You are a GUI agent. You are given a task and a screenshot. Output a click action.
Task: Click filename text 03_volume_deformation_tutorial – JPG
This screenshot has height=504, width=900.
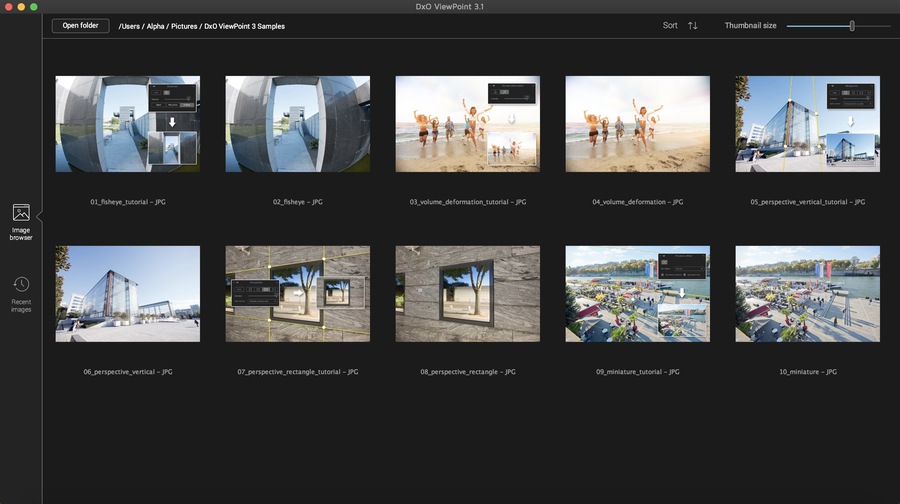(x=468, y=202)
